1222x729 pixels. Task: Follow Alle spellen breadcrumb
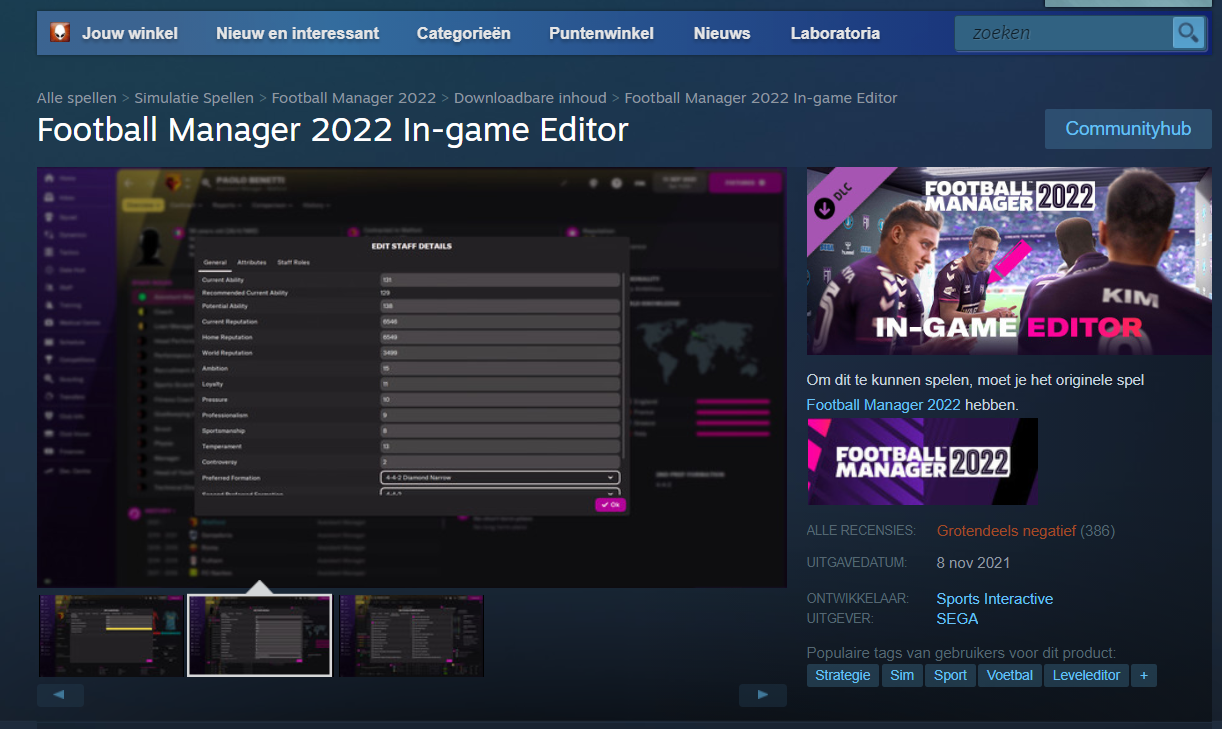pyautogui.click(x=77, y=98)
